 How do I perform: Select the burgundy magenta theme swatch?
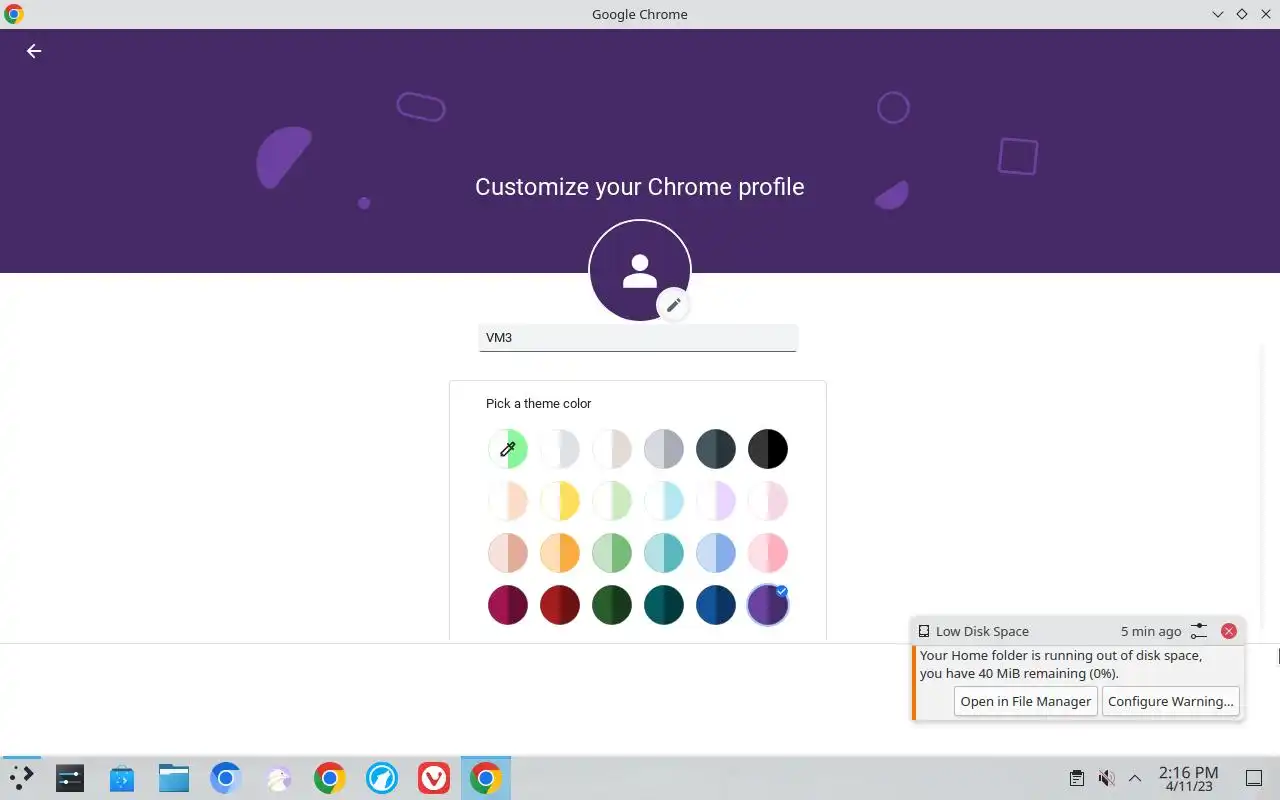pos(508,605)
